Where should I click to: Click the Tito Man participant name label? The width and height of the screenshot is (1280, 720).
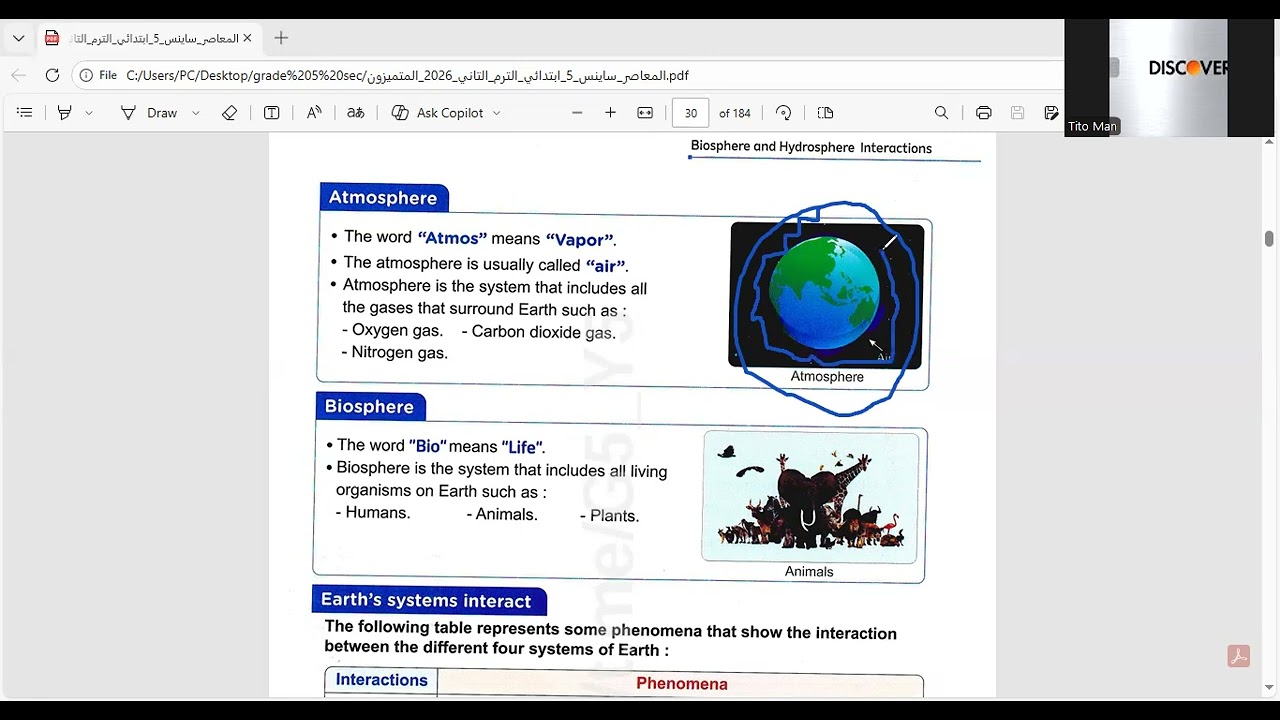click(1092, 127)
